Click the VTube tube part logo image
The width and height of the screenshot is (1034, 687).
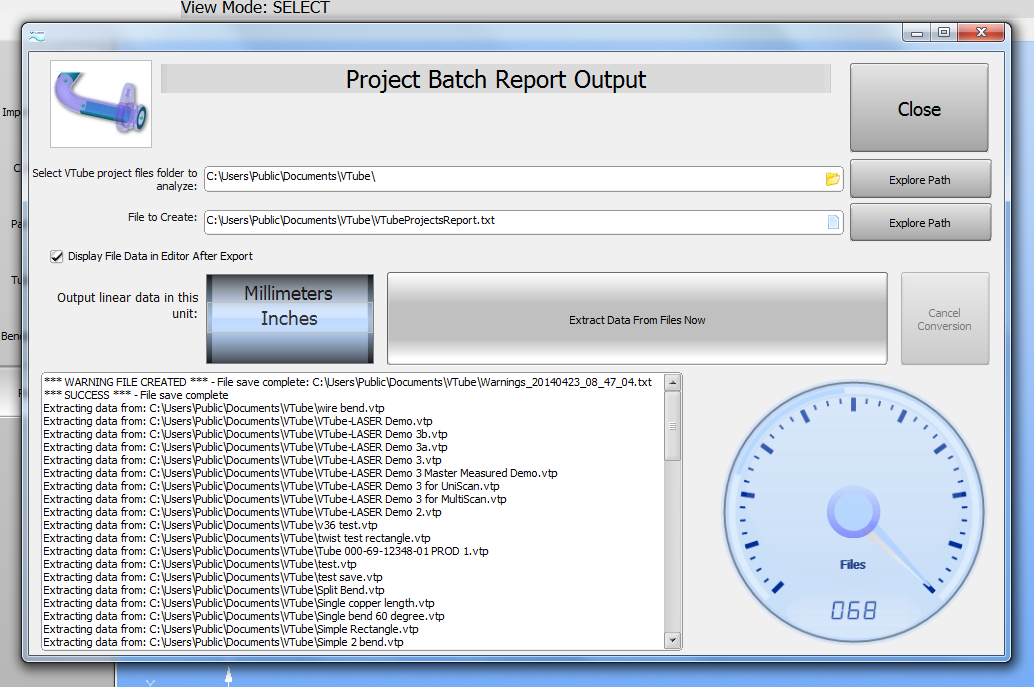101,104
